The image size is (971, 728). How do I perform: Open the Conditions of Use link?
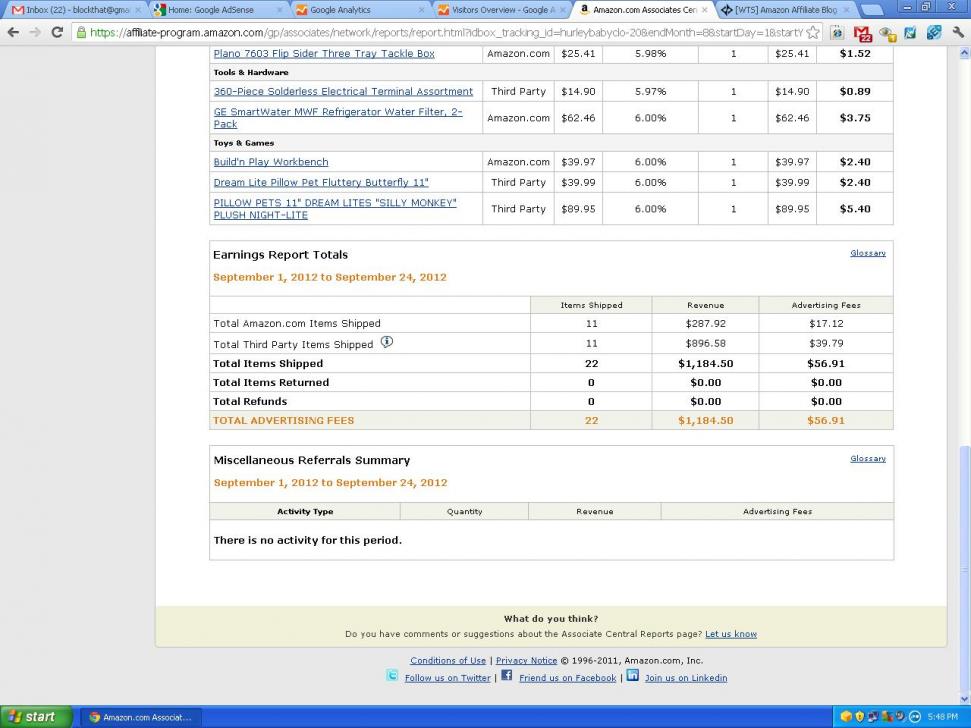point(448,661)
